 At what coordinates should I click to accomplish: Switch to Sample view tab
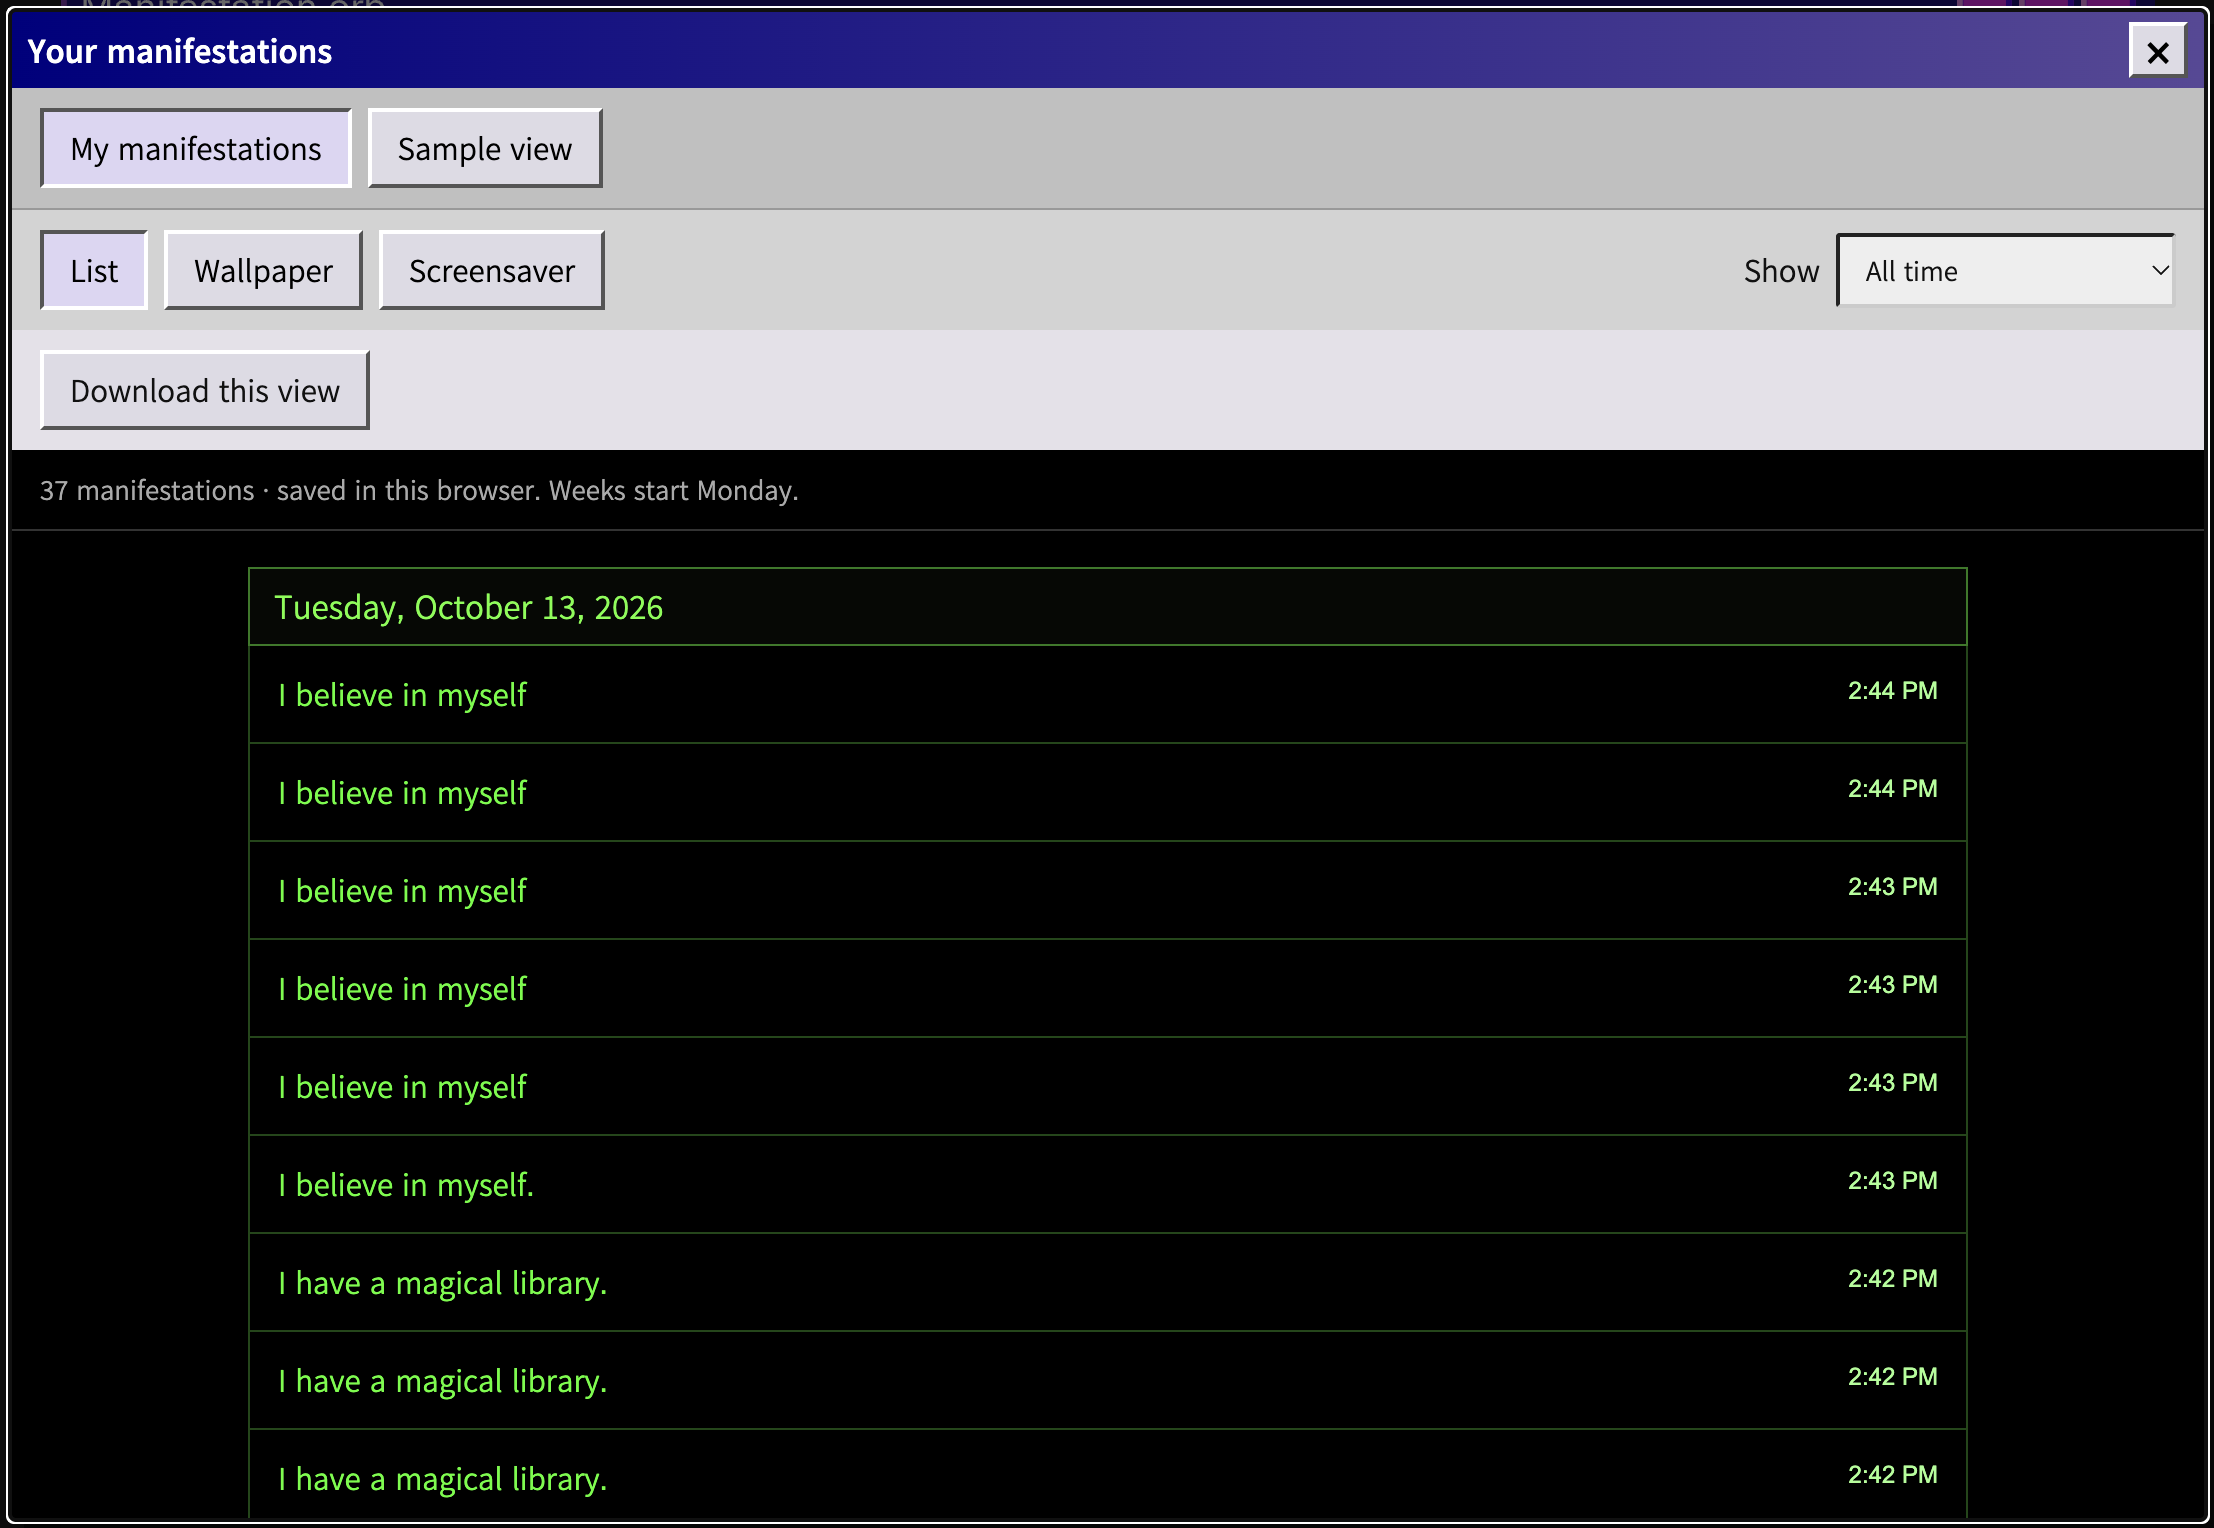click(x=485, y=148)
